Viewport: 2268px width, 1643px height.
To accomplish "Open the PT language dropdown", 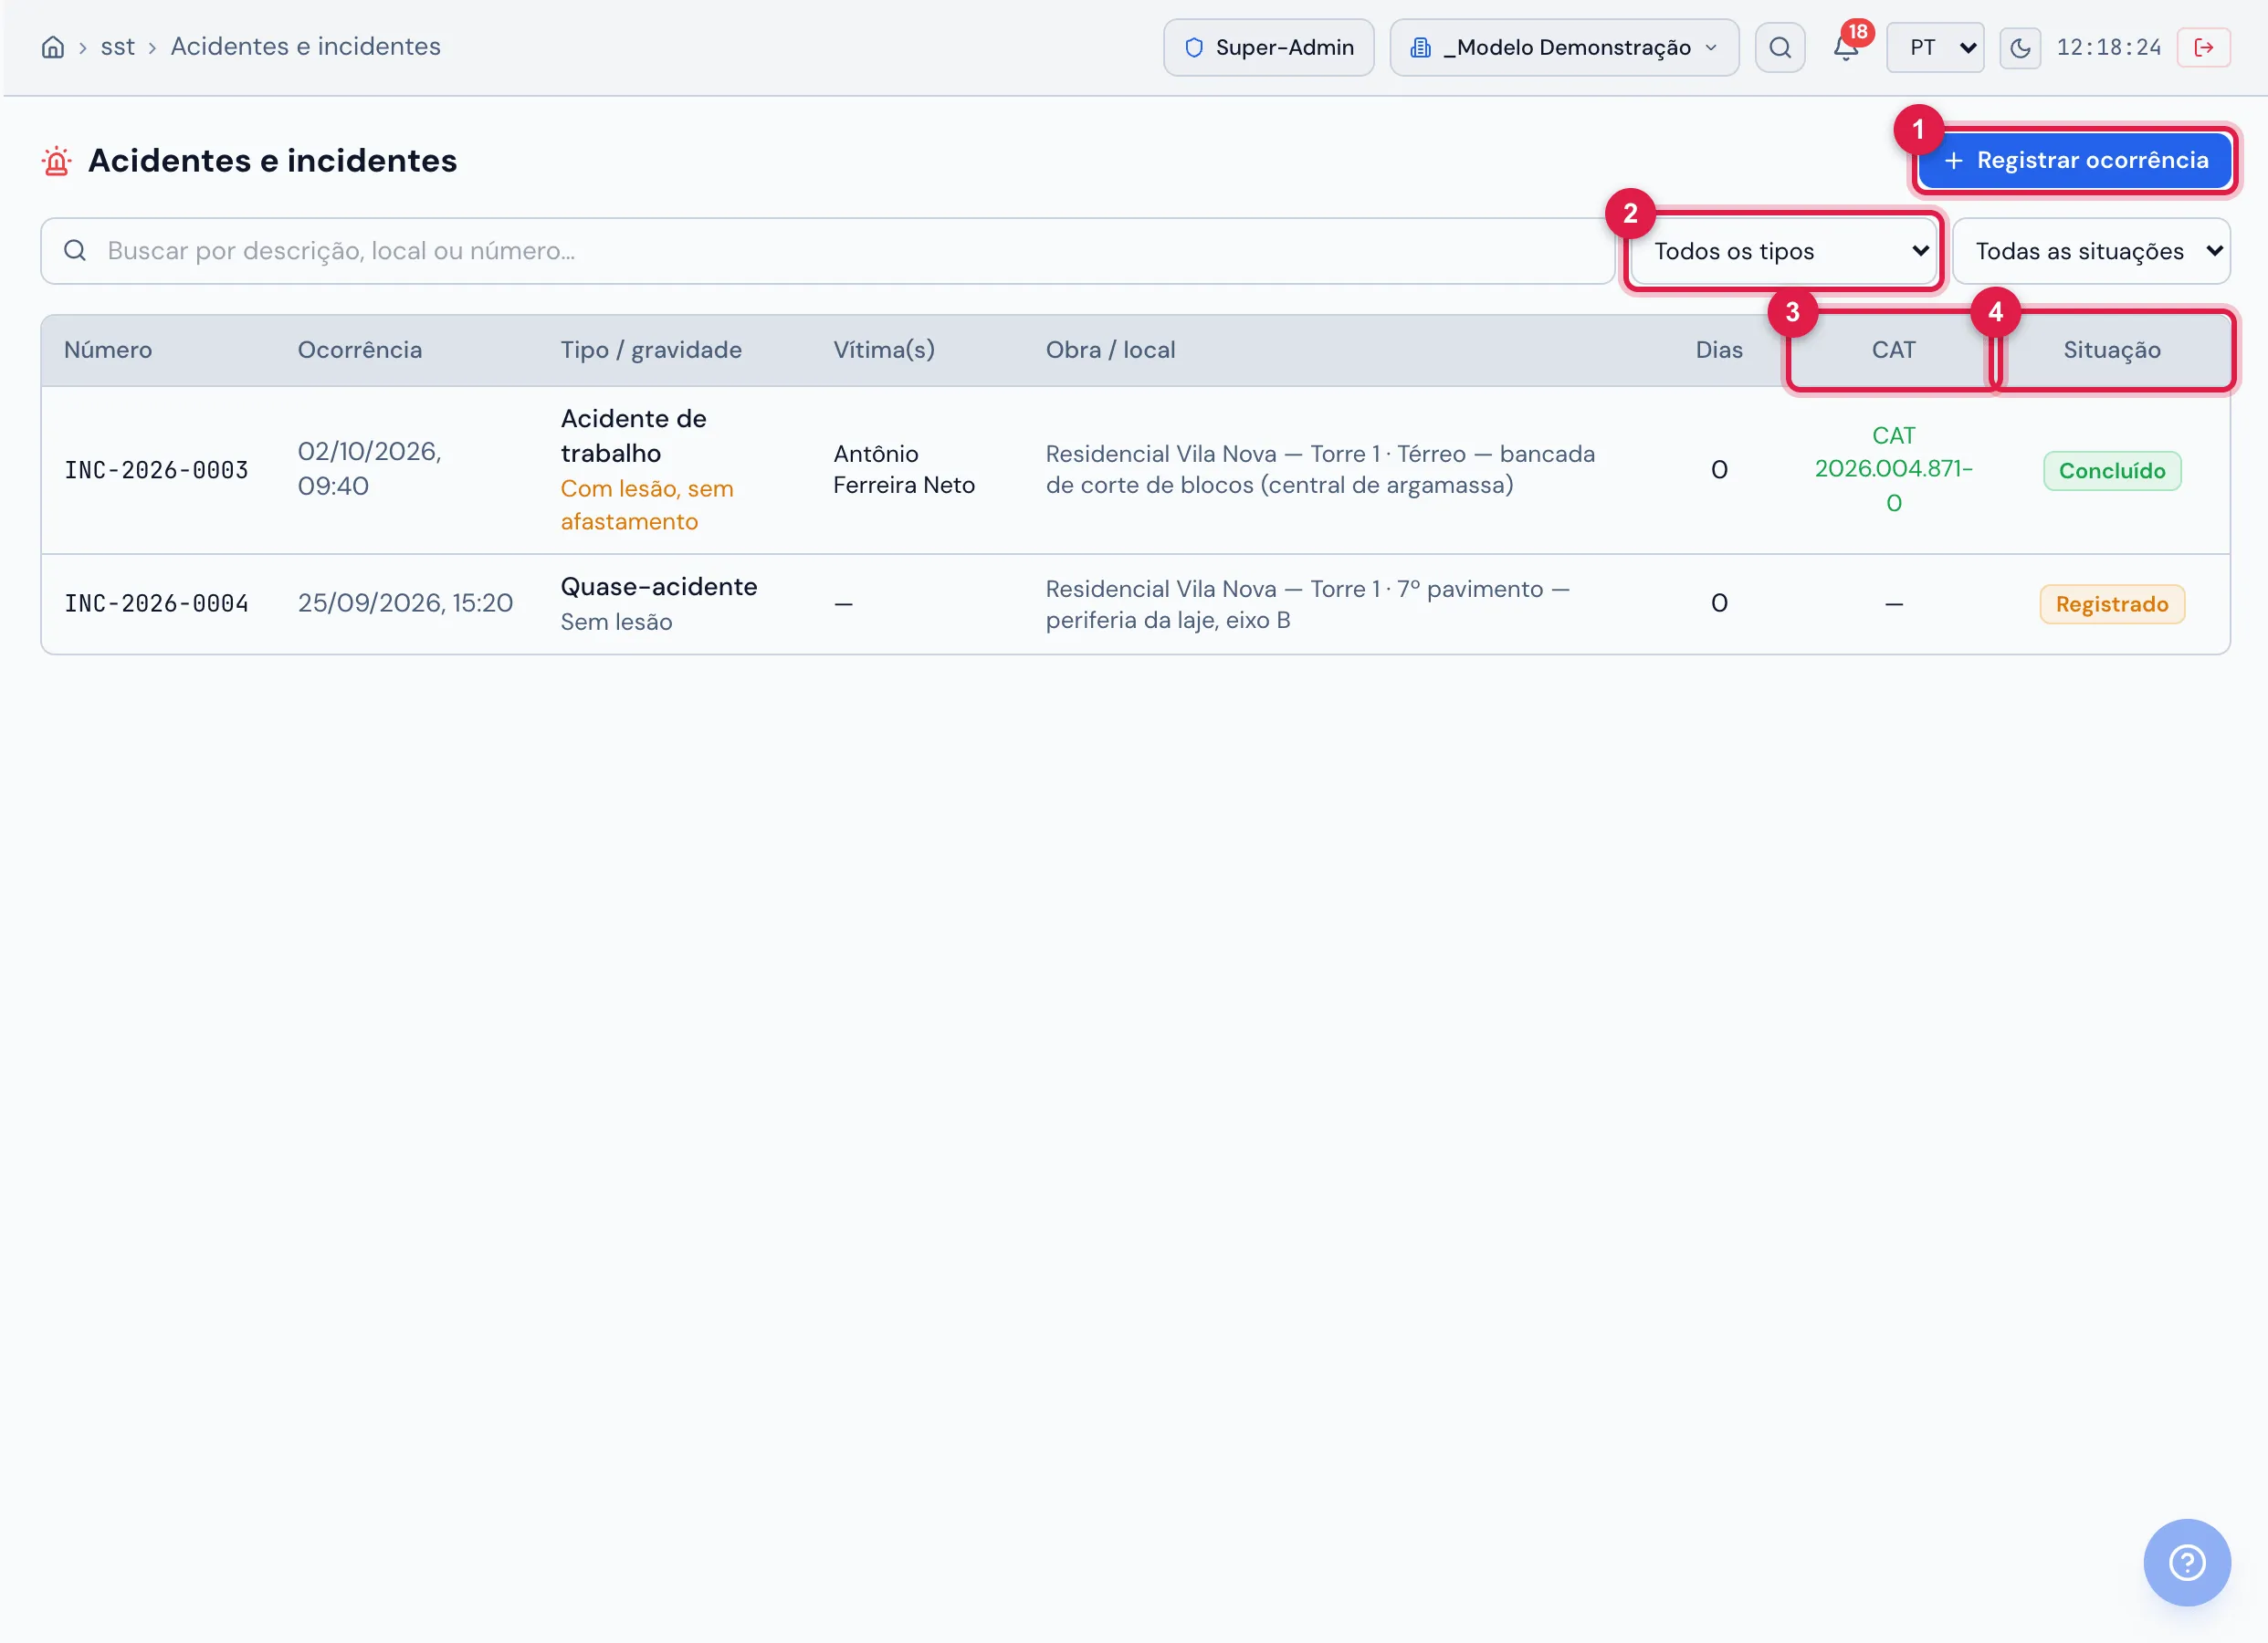I will (x=1935, y=47).
